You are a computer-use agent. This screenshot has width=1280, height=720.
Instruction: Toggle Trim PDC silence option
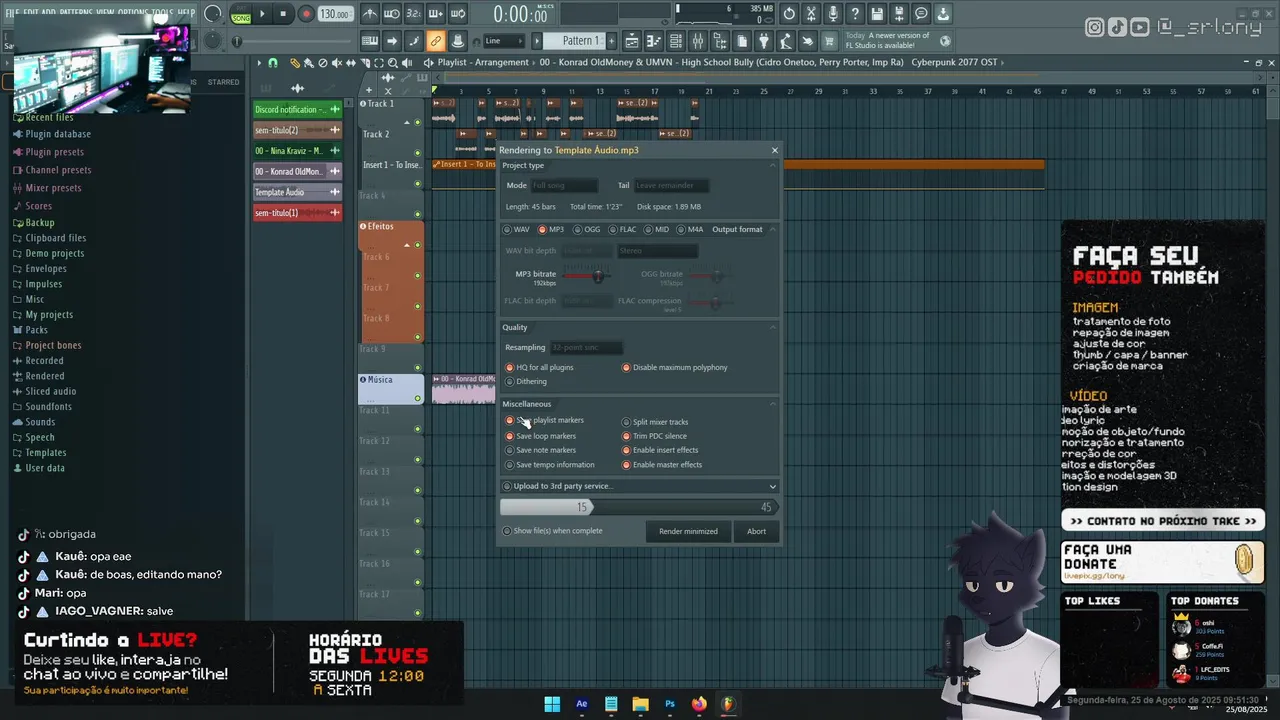pyautogui.click(x=654, y=436)
